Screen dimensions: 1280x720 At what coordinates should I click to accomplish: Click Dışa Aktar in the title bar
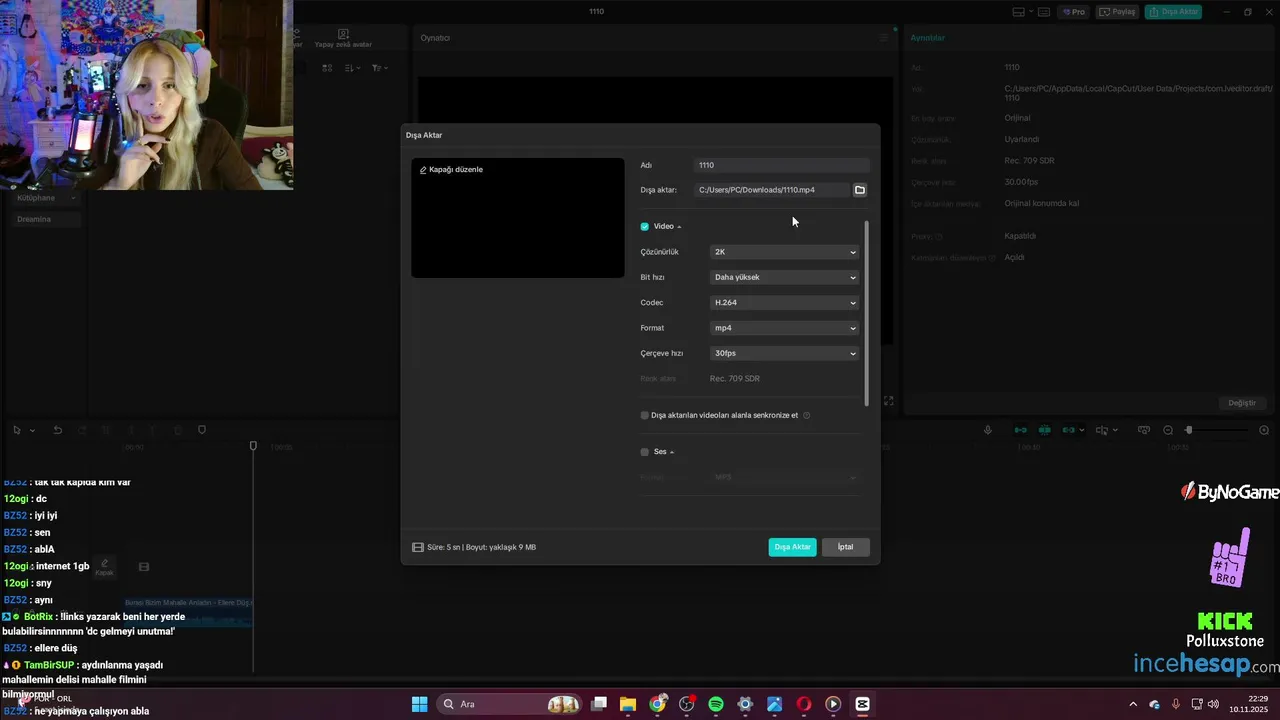pyautogui.click(x=1174, y=12)
